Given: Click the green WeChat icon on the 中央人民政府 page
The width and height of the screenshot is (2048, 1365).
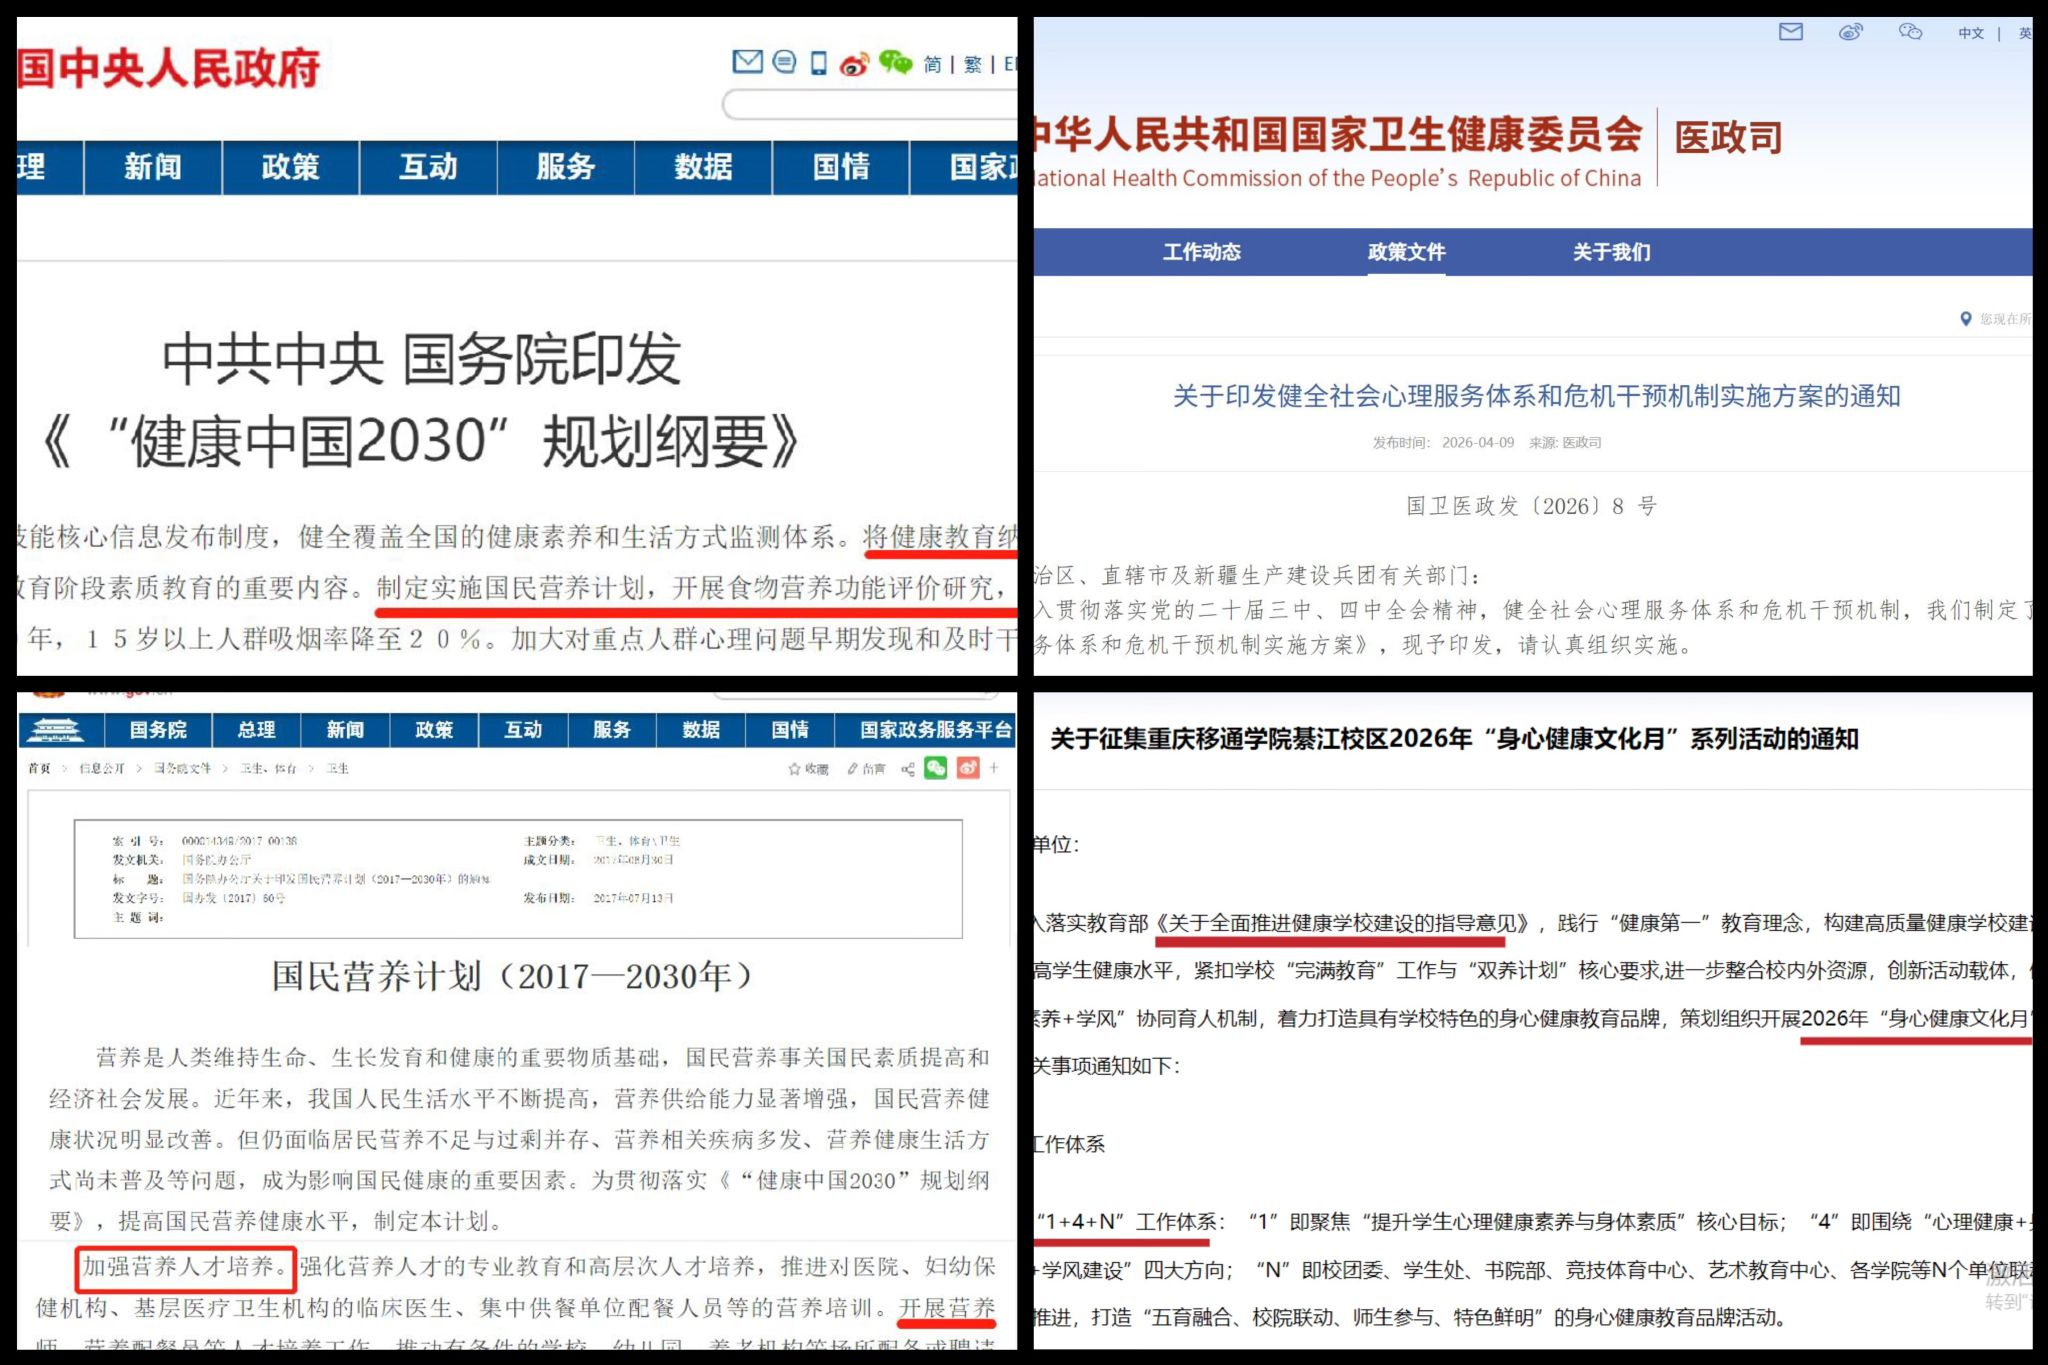Looking at the screenshot, I should click(x=895, y=63).
